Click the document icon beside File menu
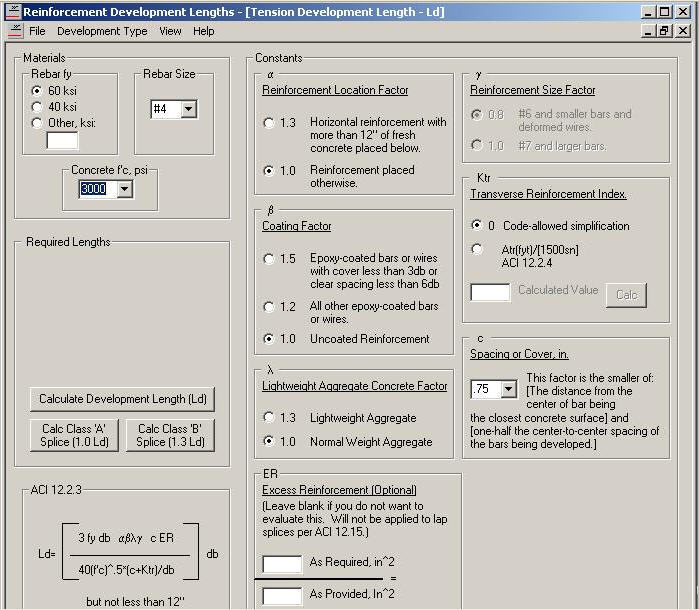 [16, 31]
